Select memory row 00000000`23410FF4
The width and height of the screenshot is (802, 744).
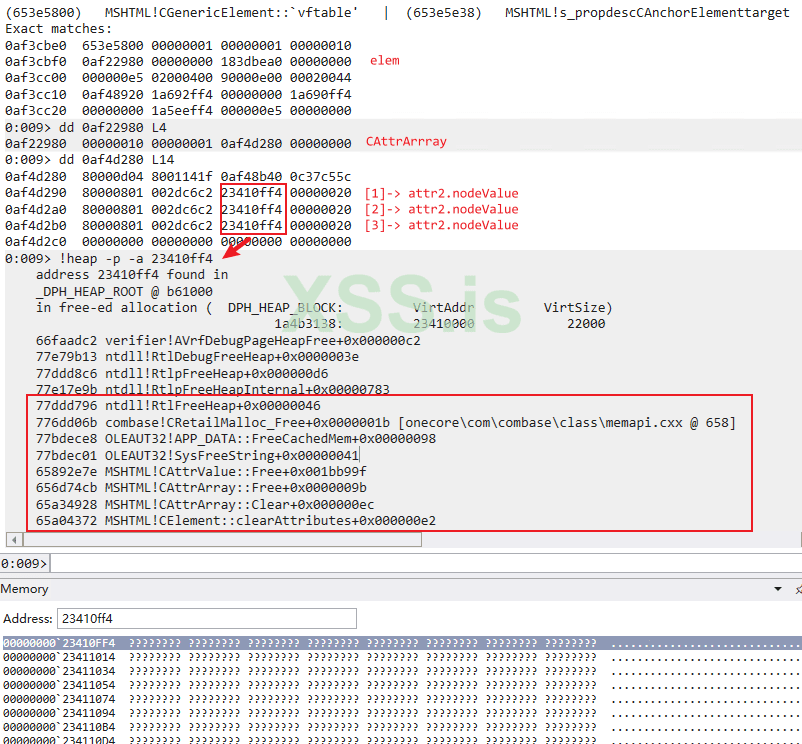point(401,643)
